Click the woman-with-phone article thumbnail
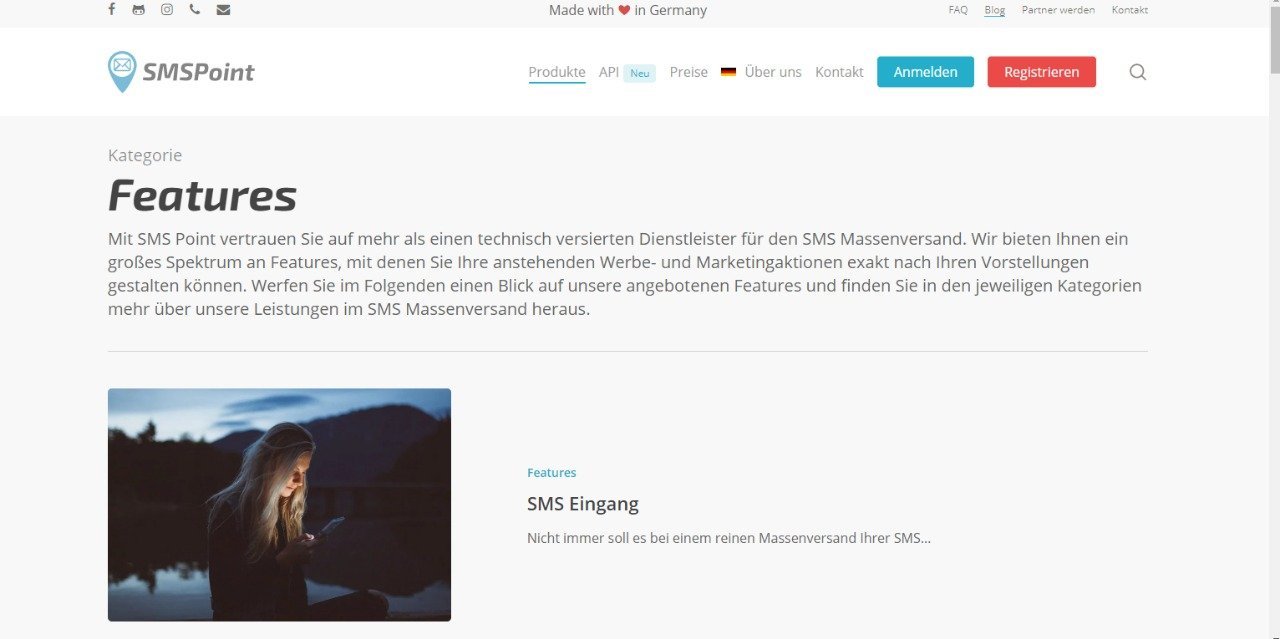The height and width of the screenshot is (639, 1280). pos(279,505)
